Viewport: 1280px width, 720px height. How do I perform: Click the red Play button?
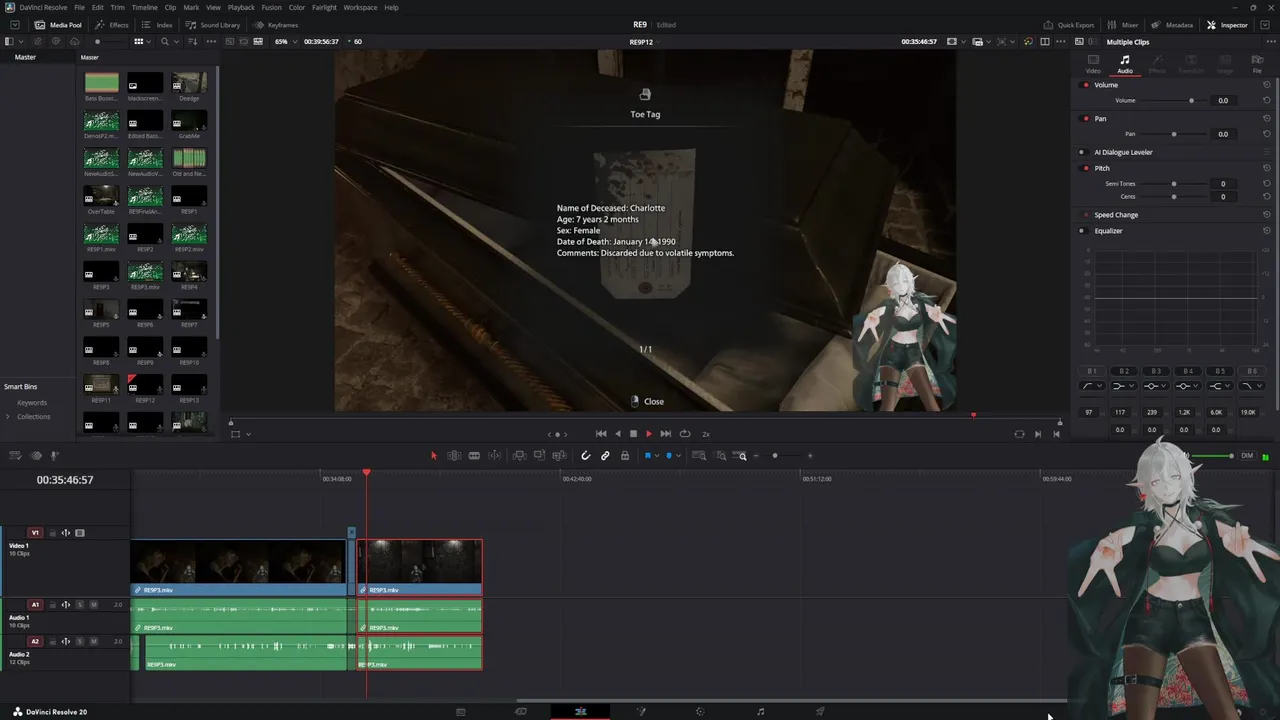649,434
